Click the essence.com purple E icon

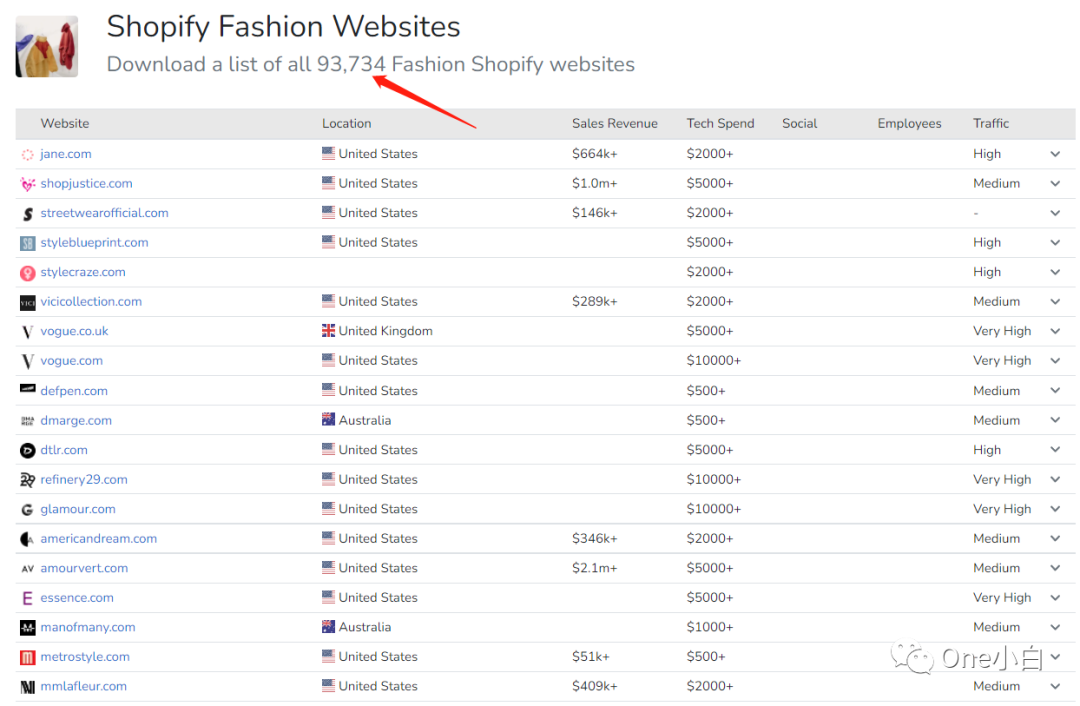pyautogui.click(x=28, y=598)
